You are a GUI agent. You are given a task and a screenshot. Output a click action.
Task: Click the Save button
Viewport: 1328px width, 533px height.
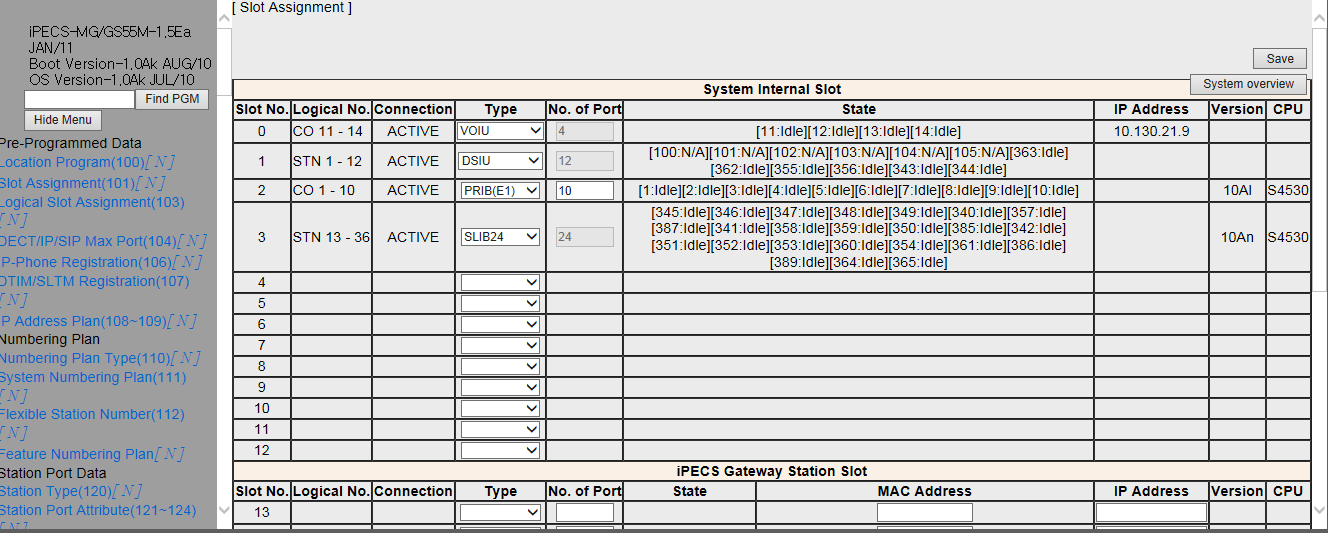[1279, 59]
